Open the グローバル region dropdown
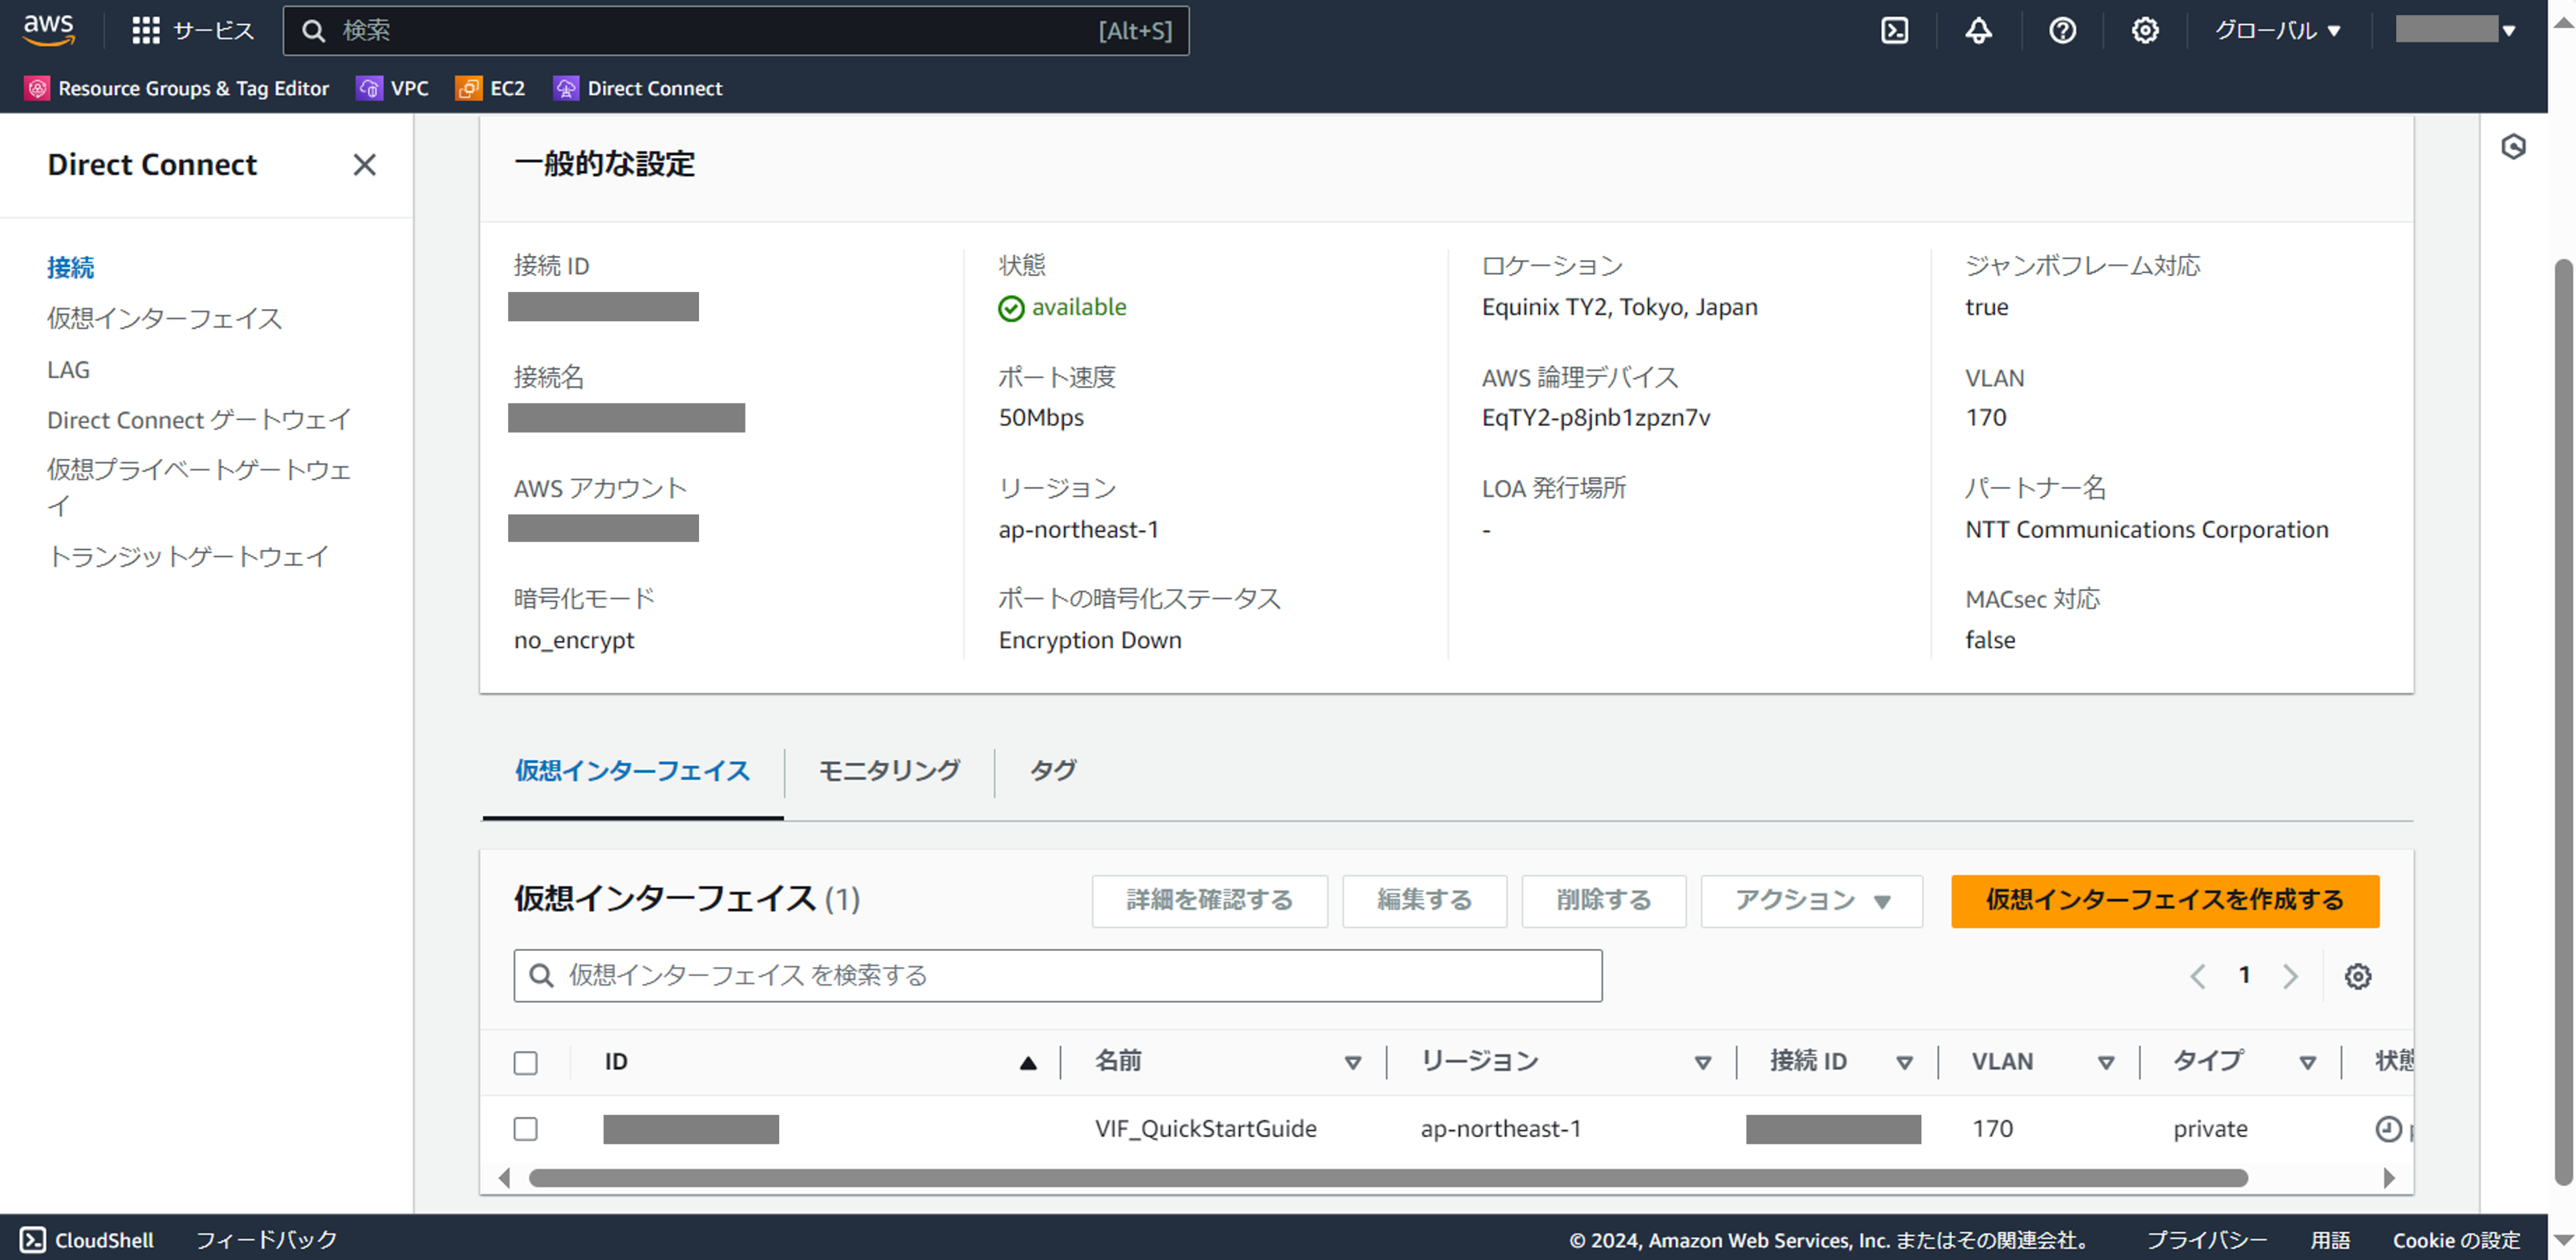The image size is (2576, 1260). pos(2277,31)
